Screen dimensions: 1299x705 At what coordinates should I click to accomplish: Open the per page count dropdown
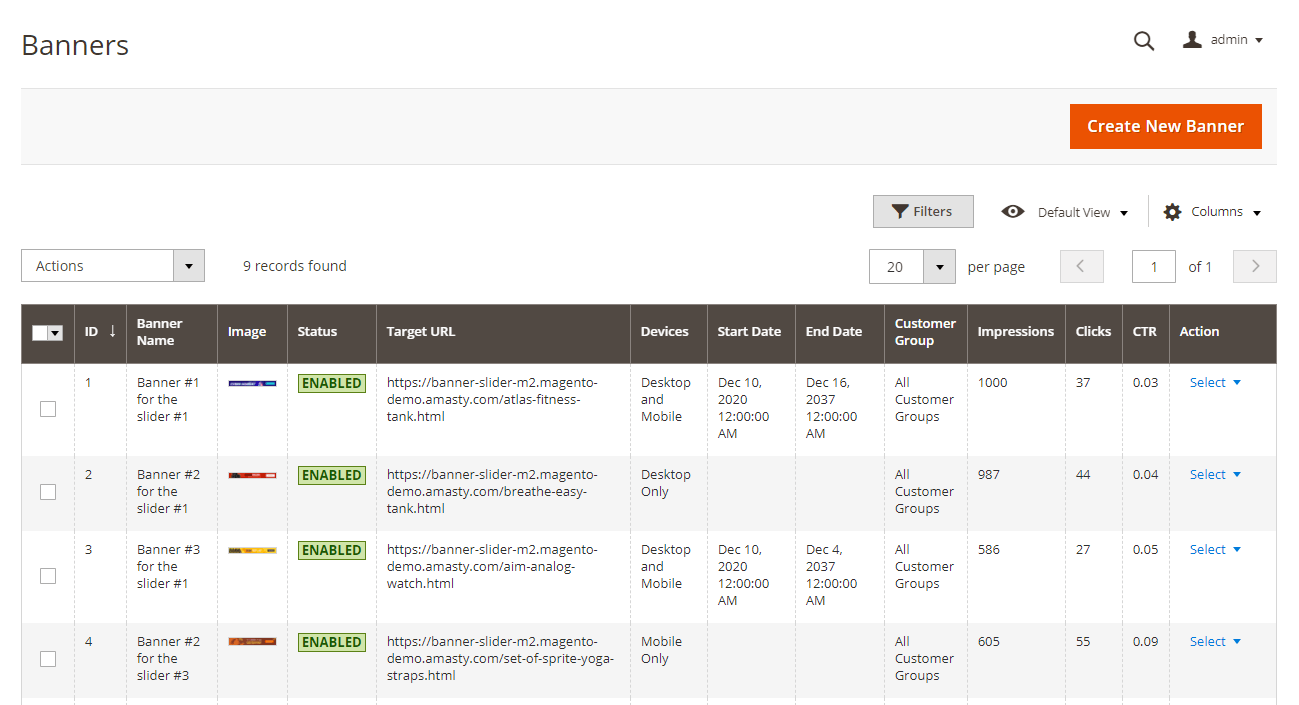tap(939, 267)
